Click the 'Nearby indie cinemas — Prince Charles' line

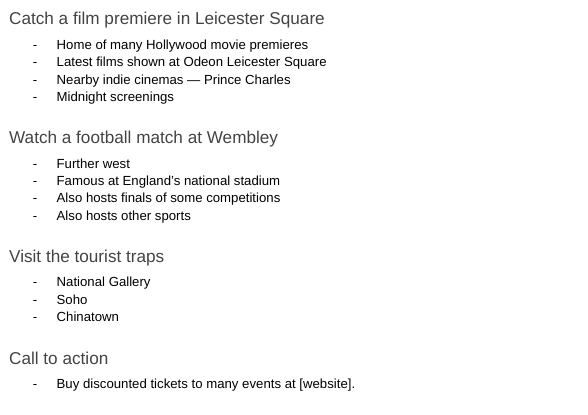click(173, 80)
